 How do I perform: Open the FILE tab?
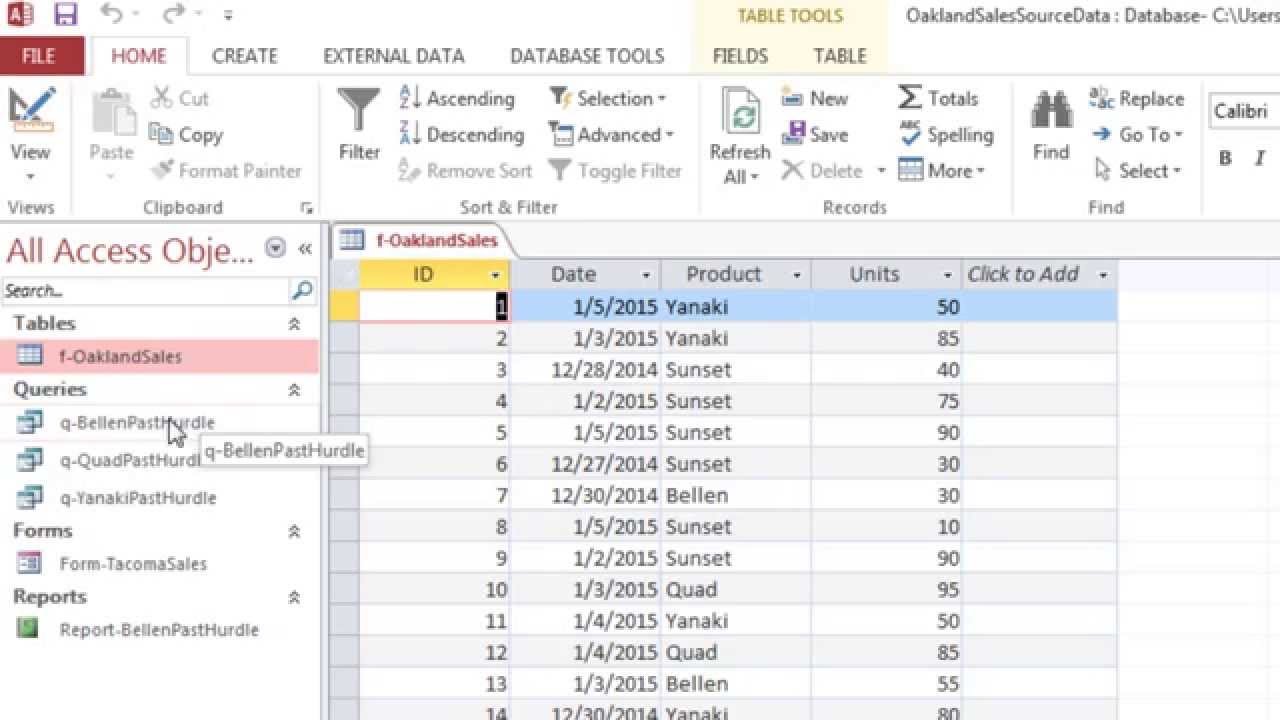[x=38, y=56]
